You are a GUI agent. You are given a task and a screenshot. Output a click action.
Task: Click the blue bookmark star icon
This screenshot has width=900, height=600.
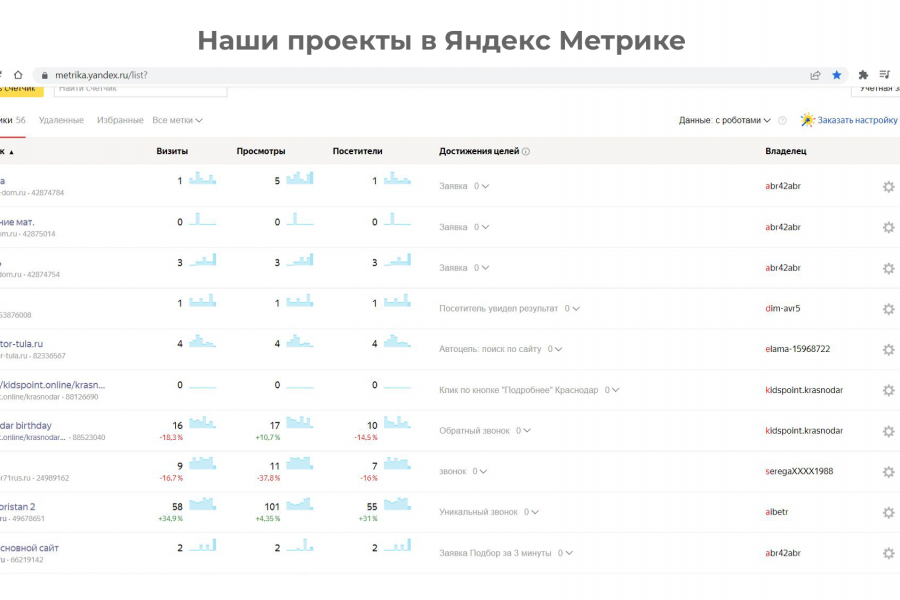click(837, 75)
